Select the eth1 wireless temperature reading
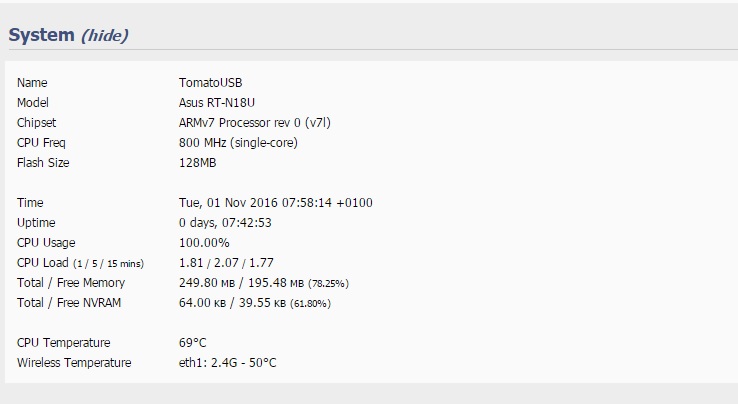 (x=228, y=363)
